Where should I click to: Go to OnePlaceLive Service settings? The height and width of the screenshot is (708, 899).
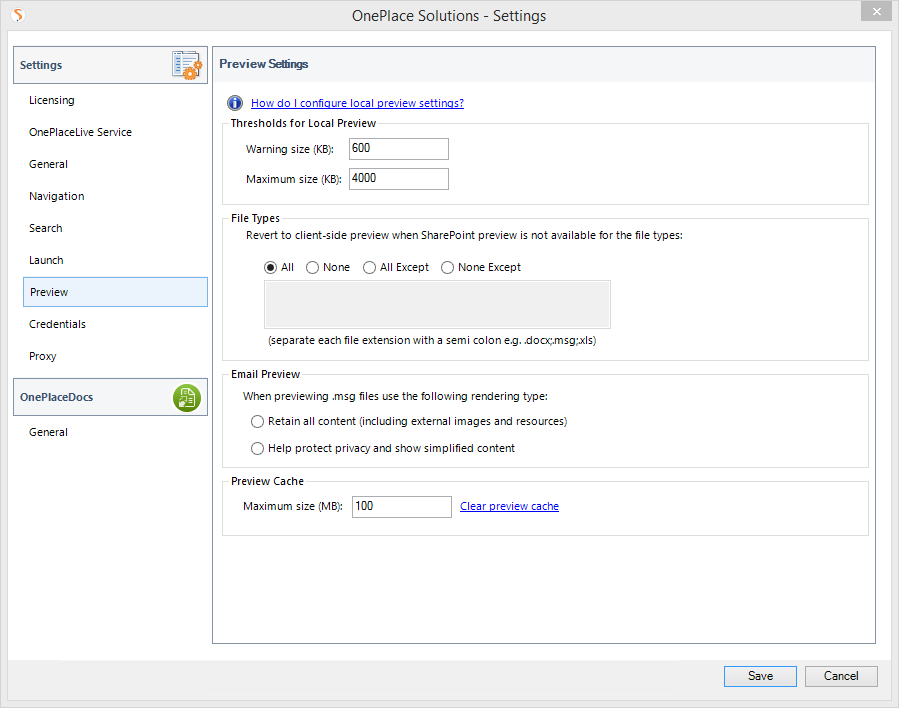point(80,132)
